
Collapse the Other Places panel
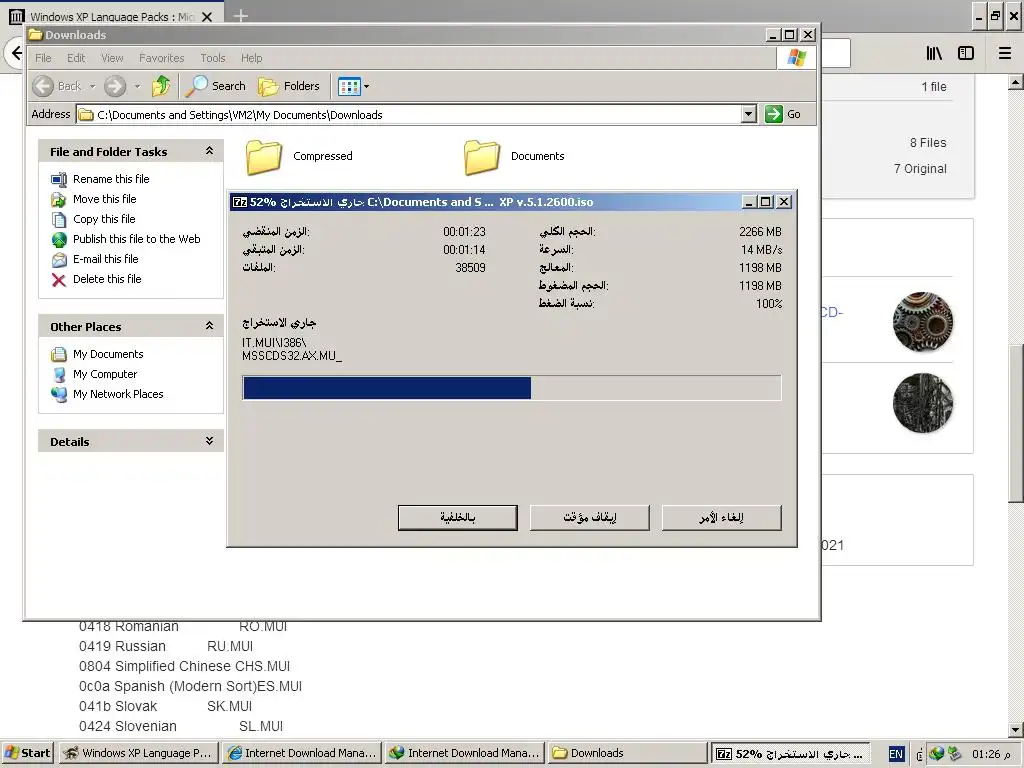click(209, 325)
